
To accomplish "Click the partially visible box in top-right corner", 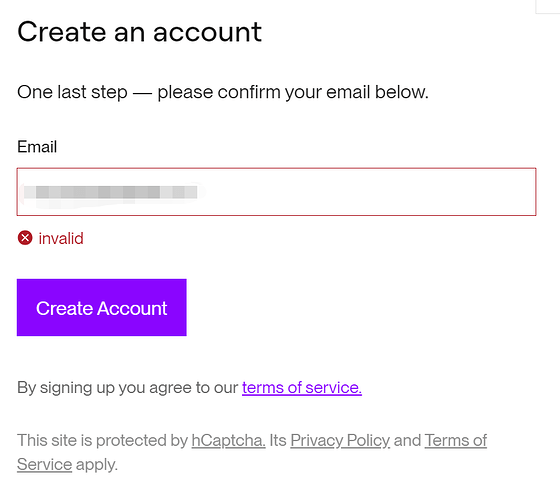I will [548, 7].
